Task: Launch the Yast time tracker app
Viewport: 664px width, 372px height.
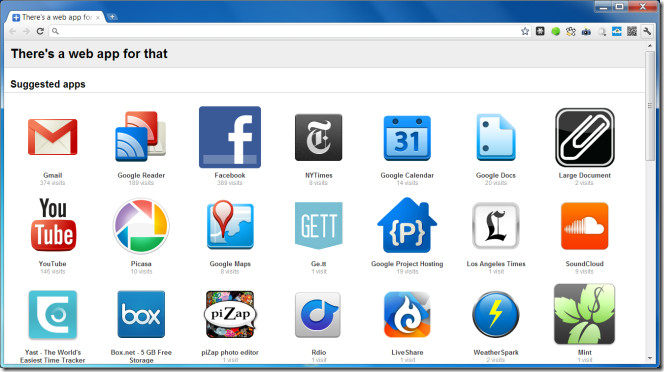Action: 53,314
